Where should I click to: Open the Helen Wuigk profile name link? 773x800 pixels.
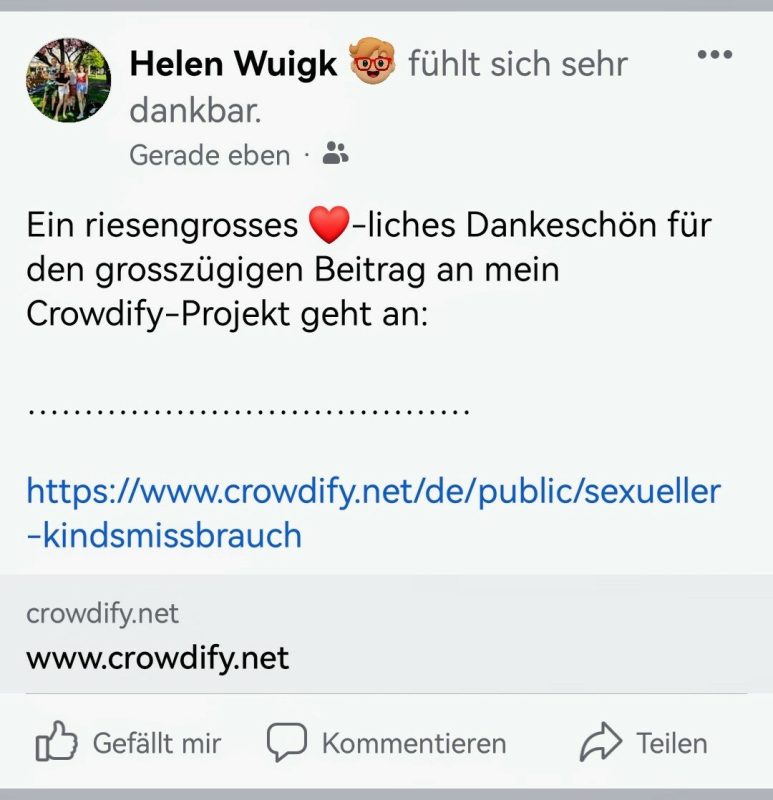(233, 64)
